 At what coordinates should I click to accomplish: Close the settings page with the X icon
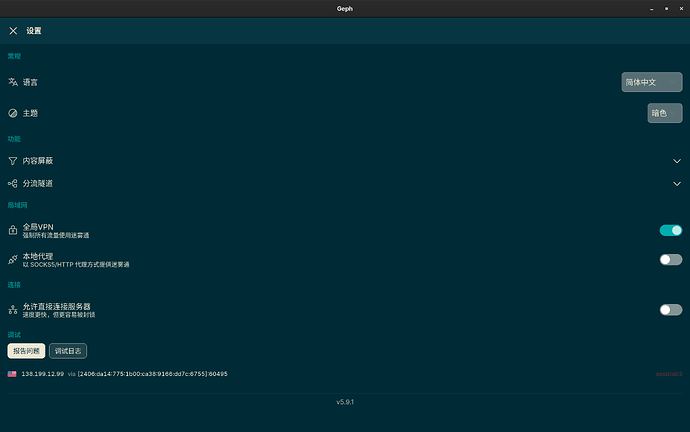click(13, 31)
